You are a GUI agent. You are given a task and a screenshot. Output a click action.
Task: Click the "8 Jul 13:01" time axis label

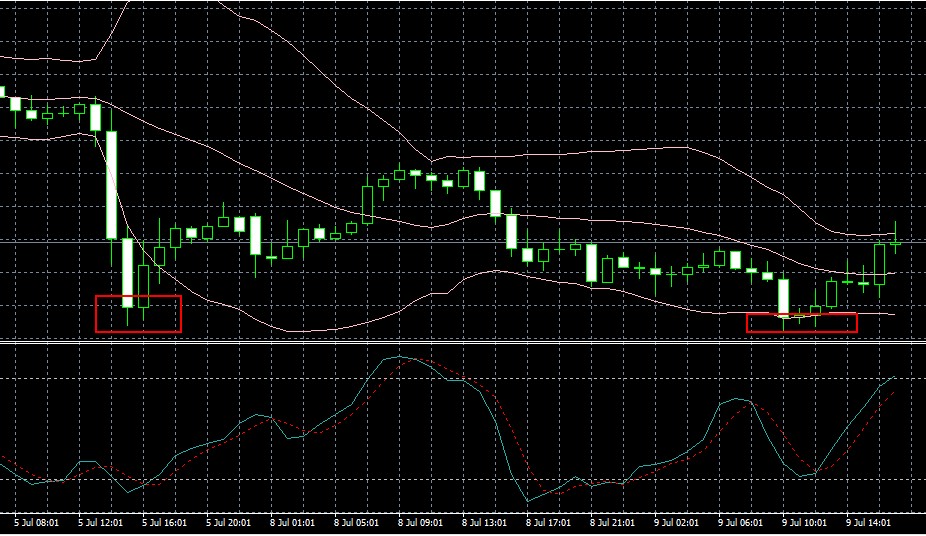click(484, 522)
